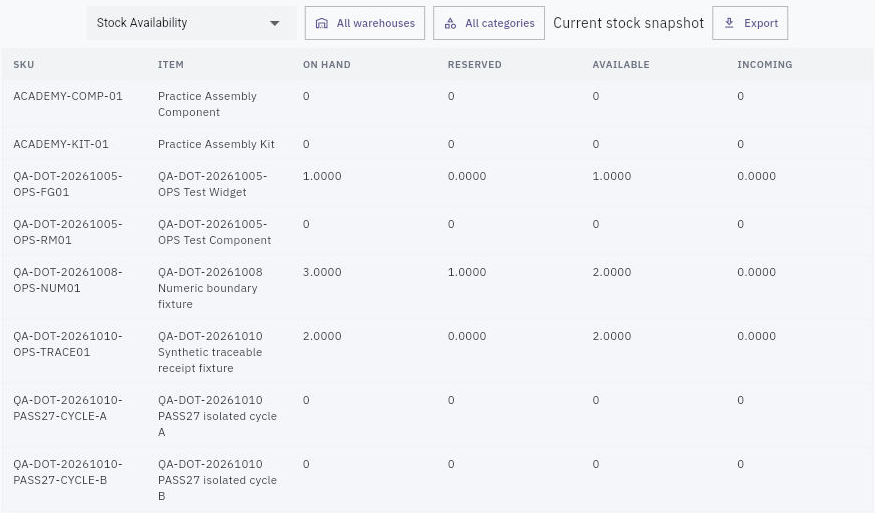This screenshot has width=875, height=513.
Task: Click Available 2.0000 for OPS-NUM01
Action: (612, 272)
